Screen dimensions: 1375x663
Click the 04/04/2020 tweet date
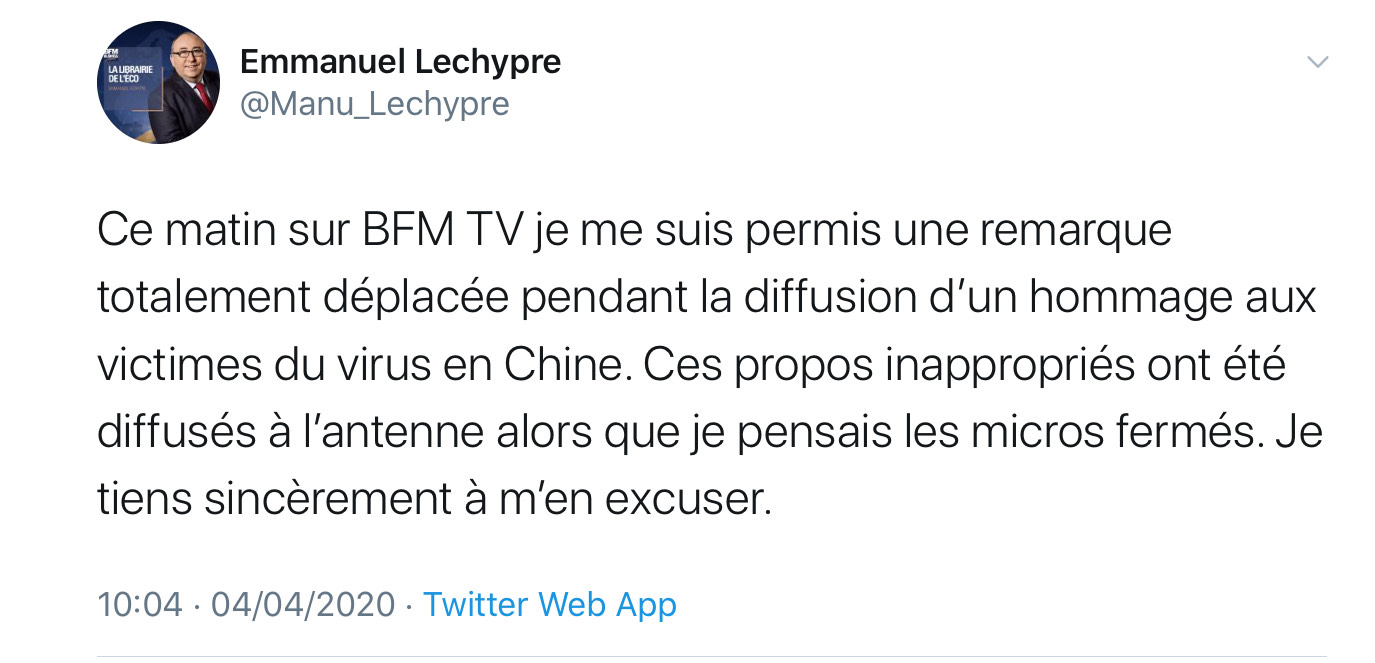coord(303,604)
